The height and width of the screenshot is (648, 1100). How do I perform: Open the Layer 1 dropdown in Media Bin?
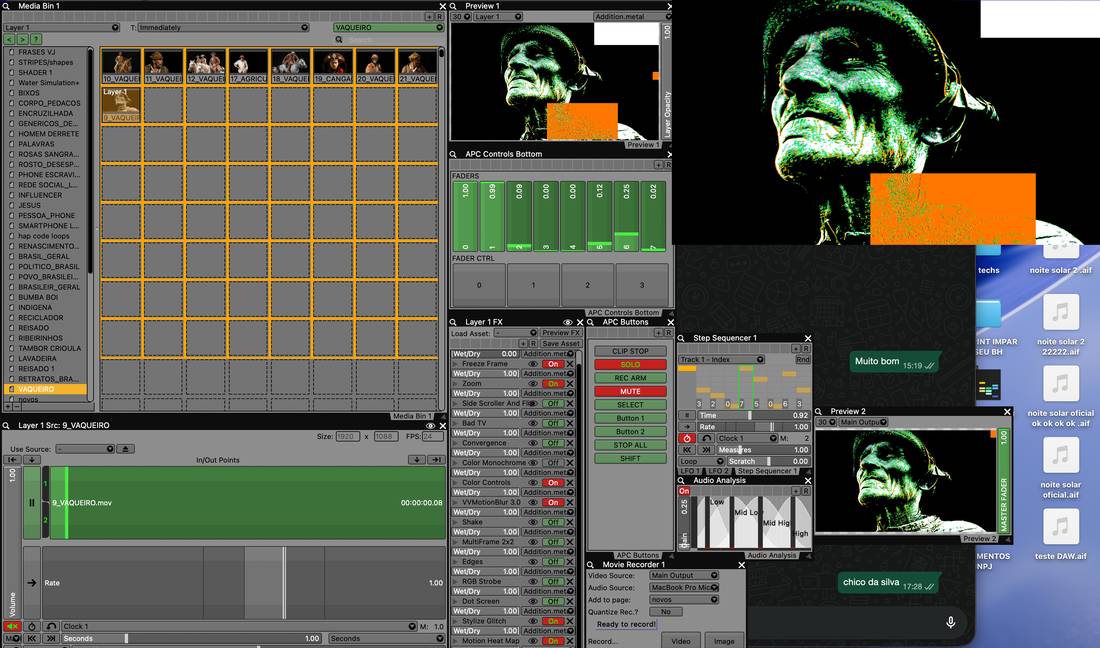pyautogui.click(x=62, y=27)
